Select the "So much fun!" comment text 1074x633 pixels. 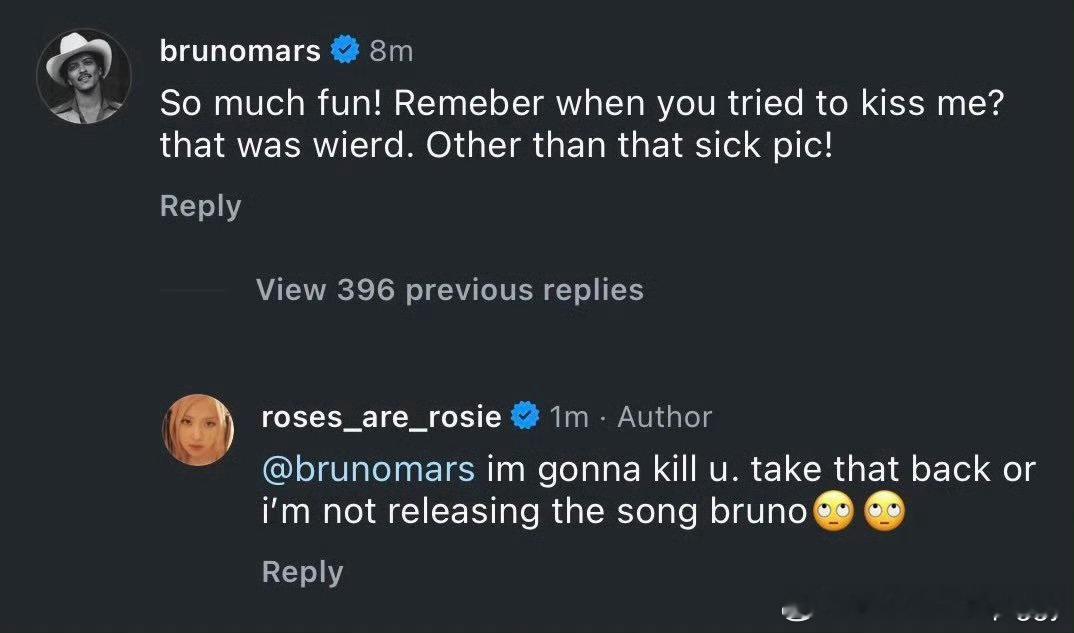click(x=581, y=124)
